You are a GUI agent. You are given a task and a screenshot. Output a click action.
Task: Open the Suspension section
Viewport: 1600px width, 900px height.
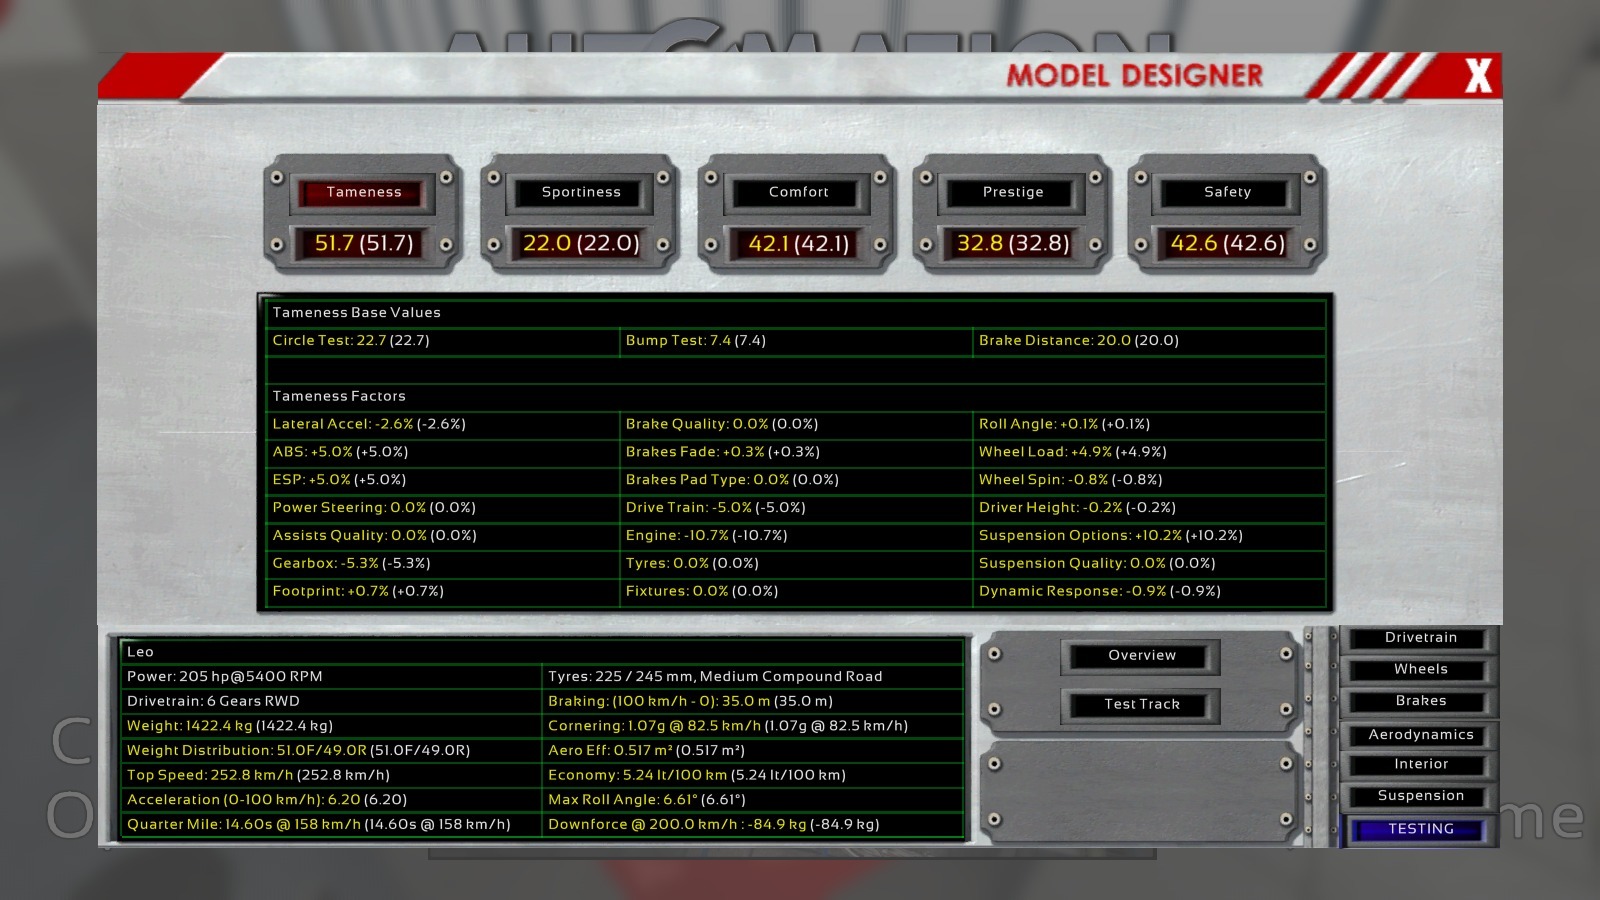point(1420,796)
